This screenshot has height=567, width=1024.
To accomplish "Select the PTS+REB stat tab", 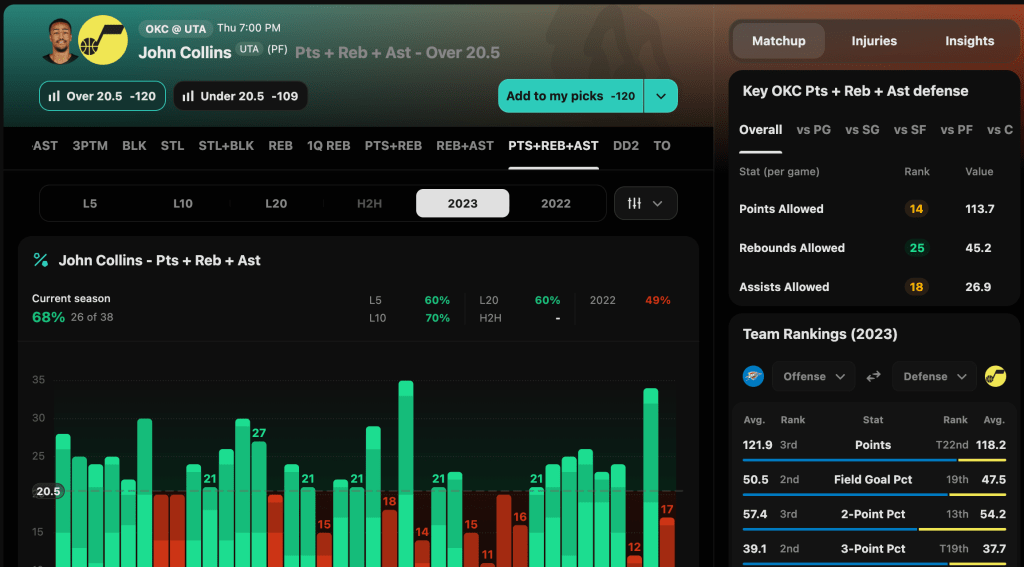I will [x=393, y=145].
